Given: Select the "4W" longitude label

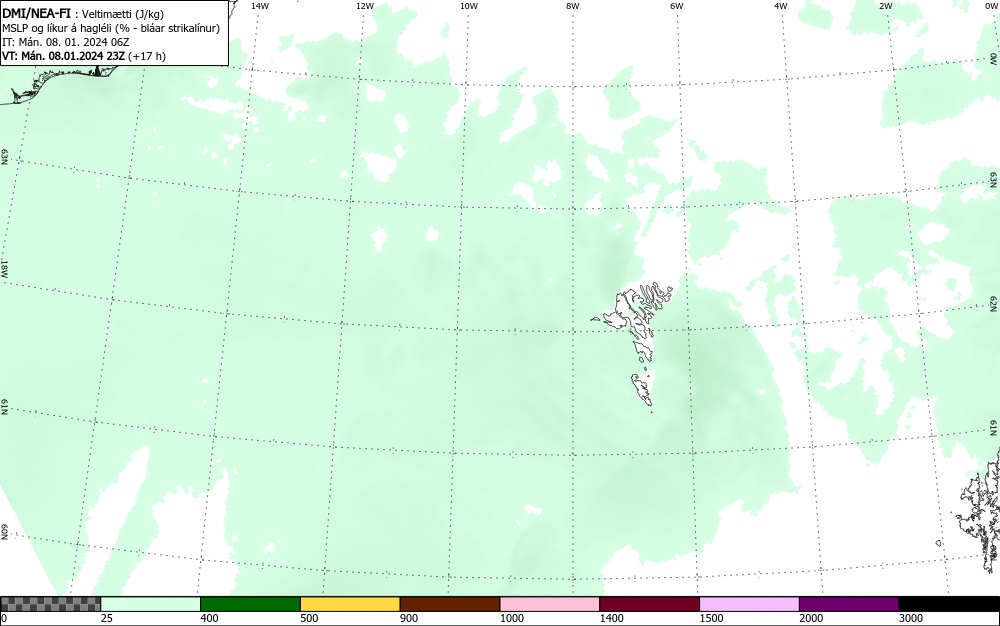Looking at the screenshot, I should coord(781,6).
